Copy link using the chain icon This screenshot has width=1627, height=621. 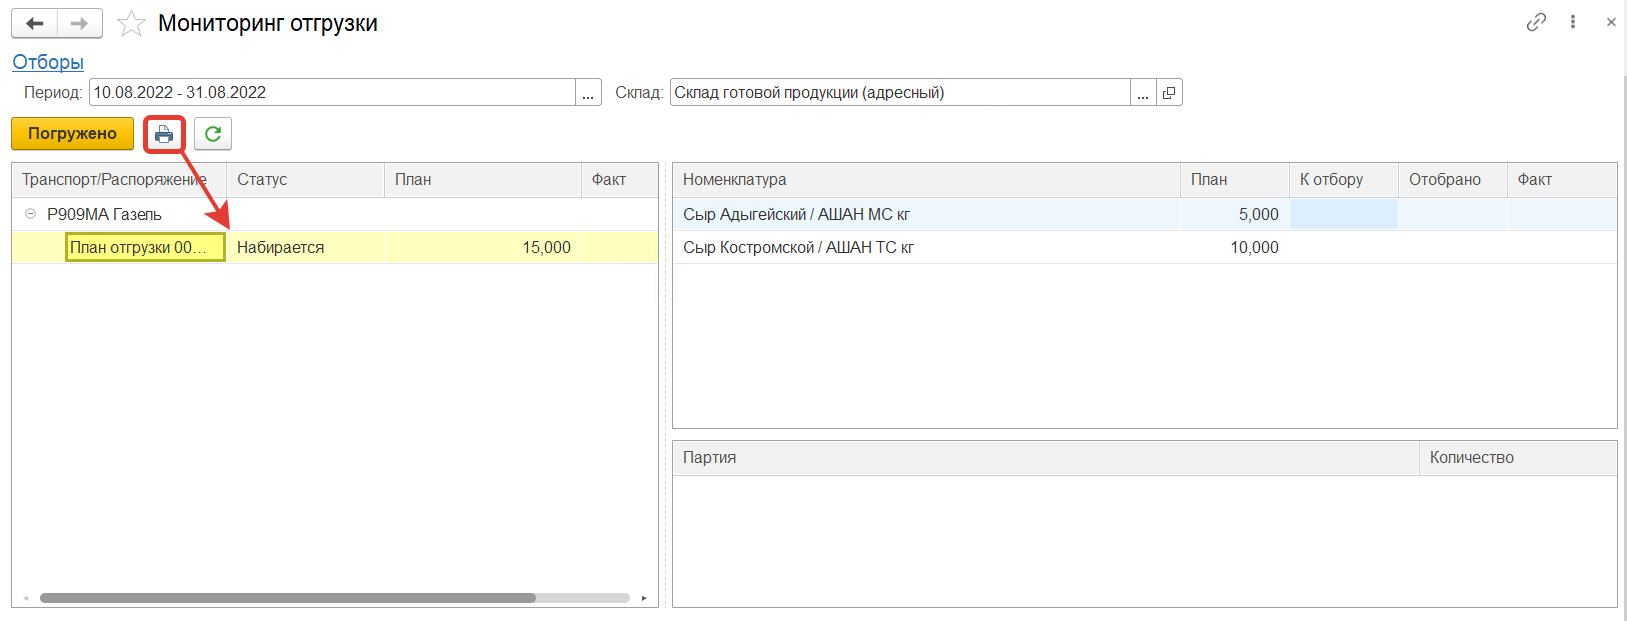pos(1536,22)
